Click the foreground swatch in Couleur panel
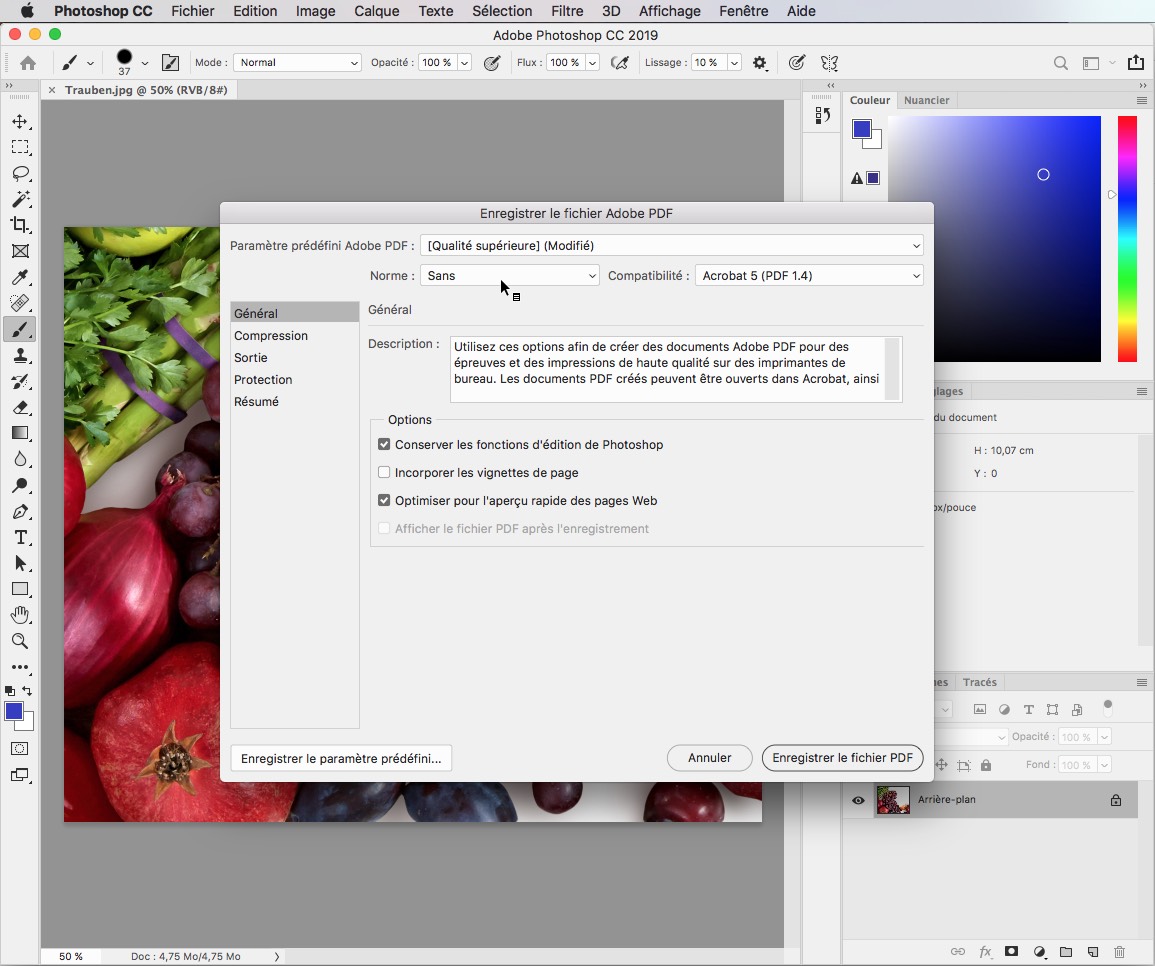 [862, 130]
